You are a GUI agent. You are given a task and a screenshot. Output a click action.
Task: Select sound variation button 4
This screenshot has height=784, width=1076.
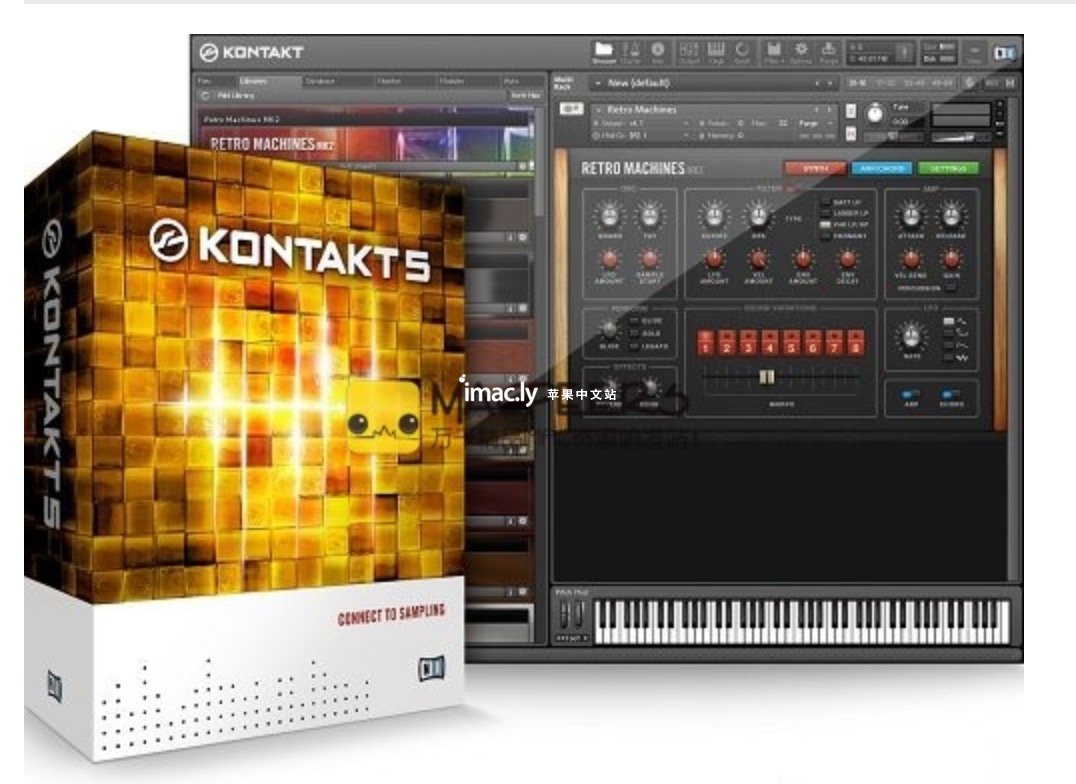[770, 342]
